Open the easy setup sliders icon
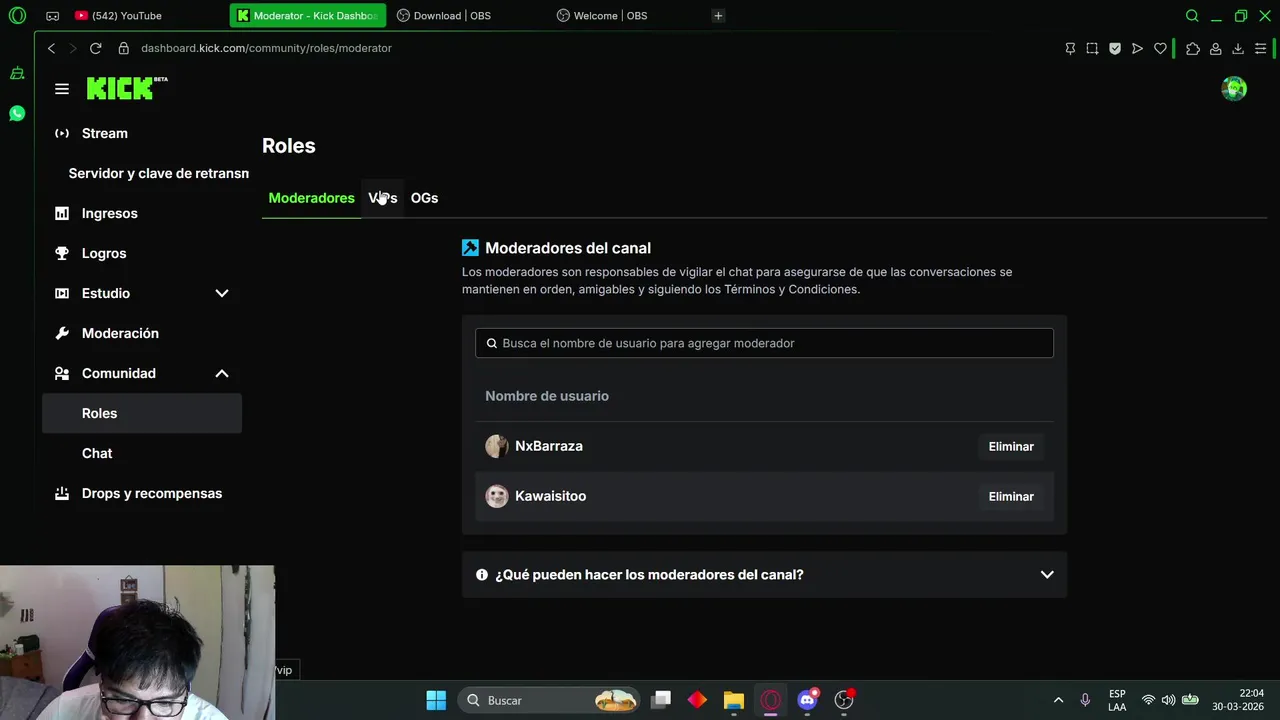 [1261, 48]
